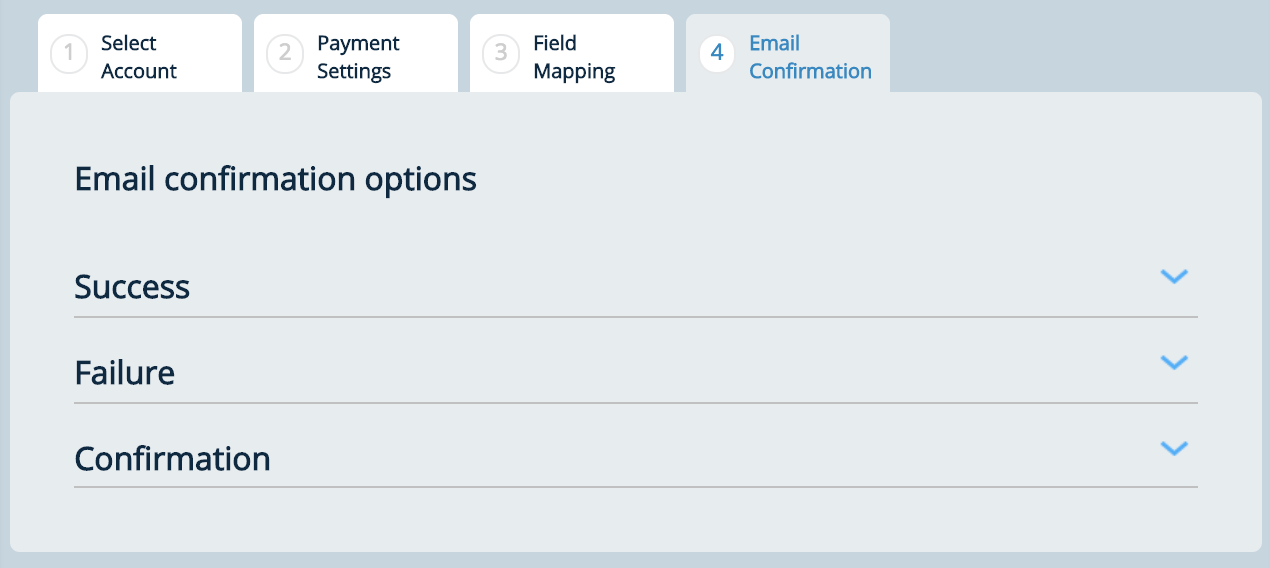
Task: Go to the Field Mapping tab
Action: point(574,57)
